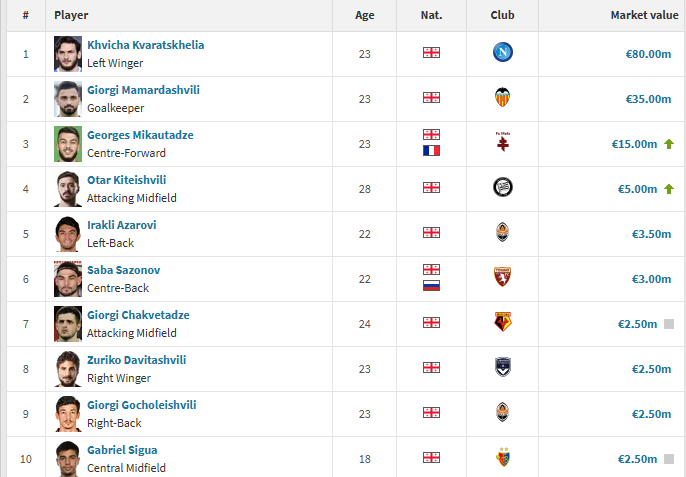Sort the table by Market value column
The image size is (686, 477).
tap(644, 16)
